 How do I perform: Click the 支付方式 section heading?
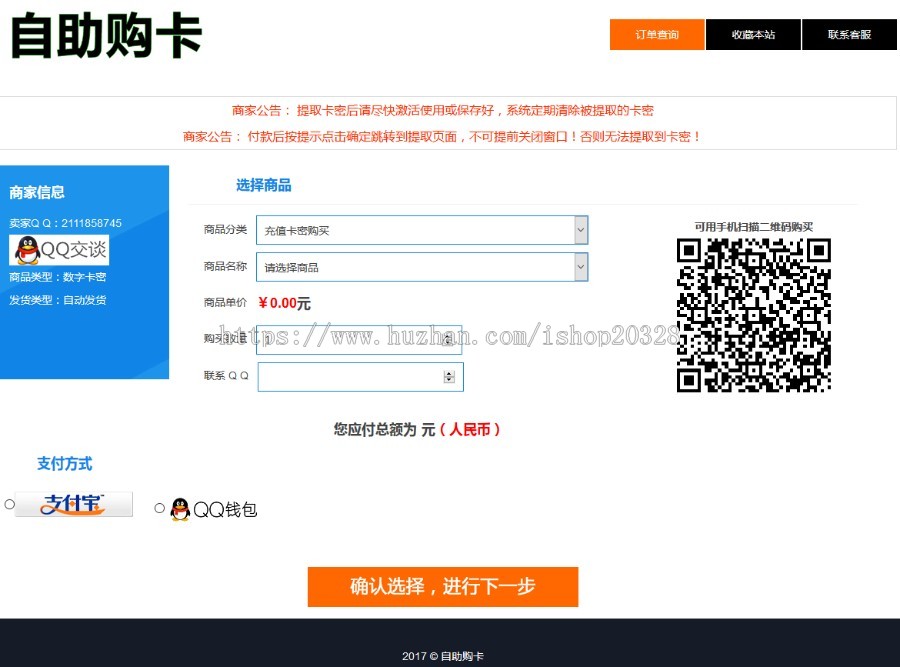click(x=64, y=464)
